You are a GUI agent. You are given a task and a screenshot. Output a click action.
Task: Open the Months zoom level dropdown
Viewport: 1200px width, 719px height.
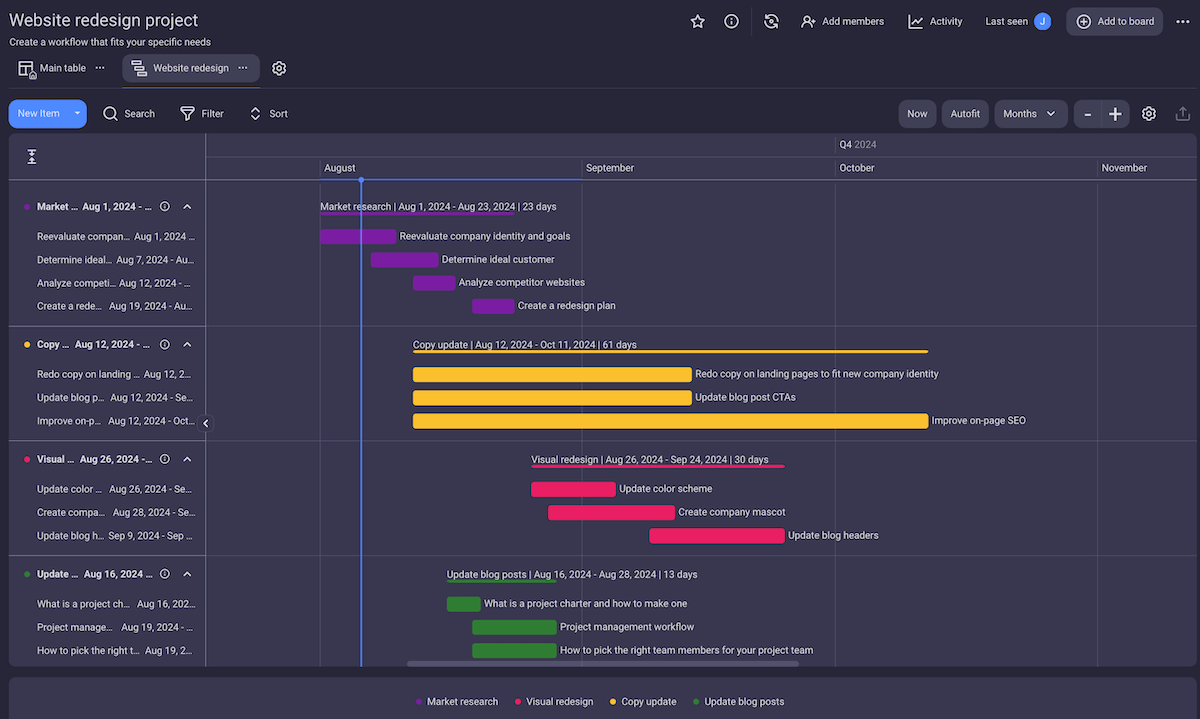point(1030,113)
